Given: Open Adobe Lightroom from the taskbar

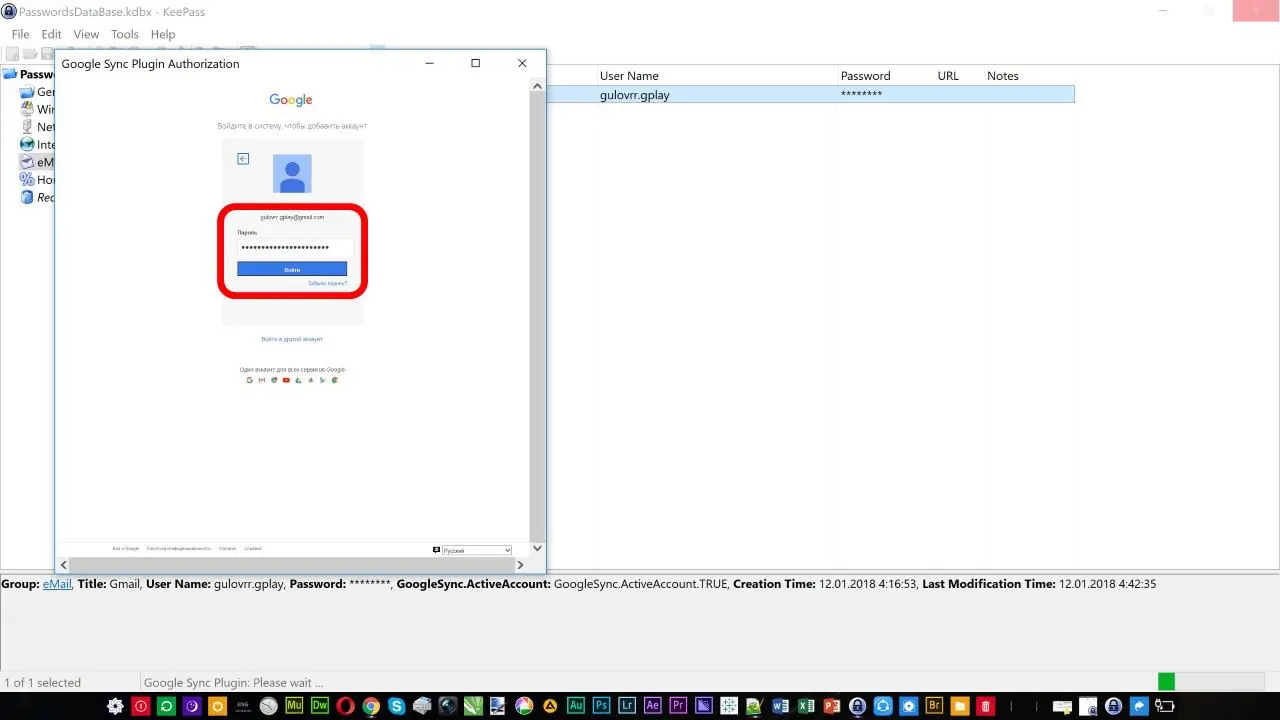Looking at the screenshot, I should point(627,706).
